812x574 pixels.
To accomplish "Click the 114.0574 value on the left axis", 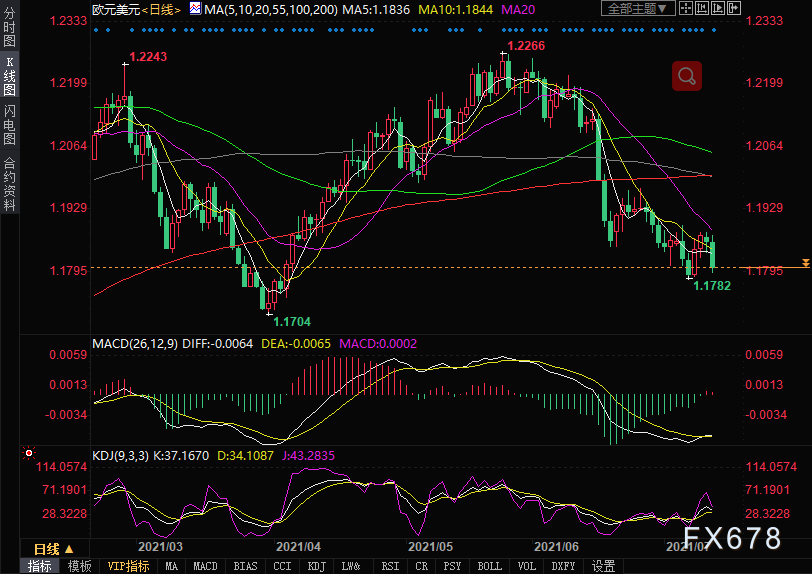I will click(x=61, y=467).
